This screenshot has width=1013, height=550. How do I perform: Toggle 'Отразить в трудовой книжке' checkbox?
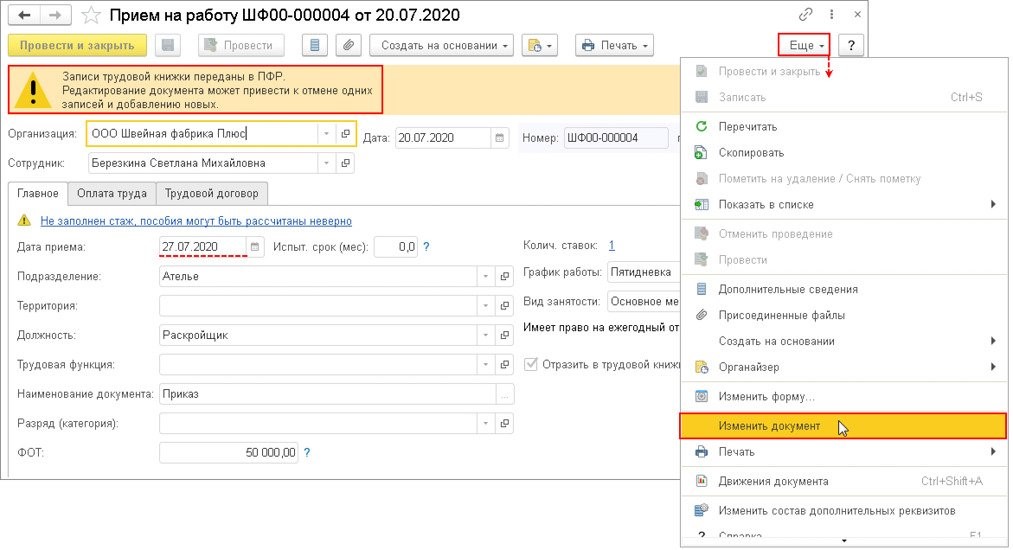coord(530,365)
